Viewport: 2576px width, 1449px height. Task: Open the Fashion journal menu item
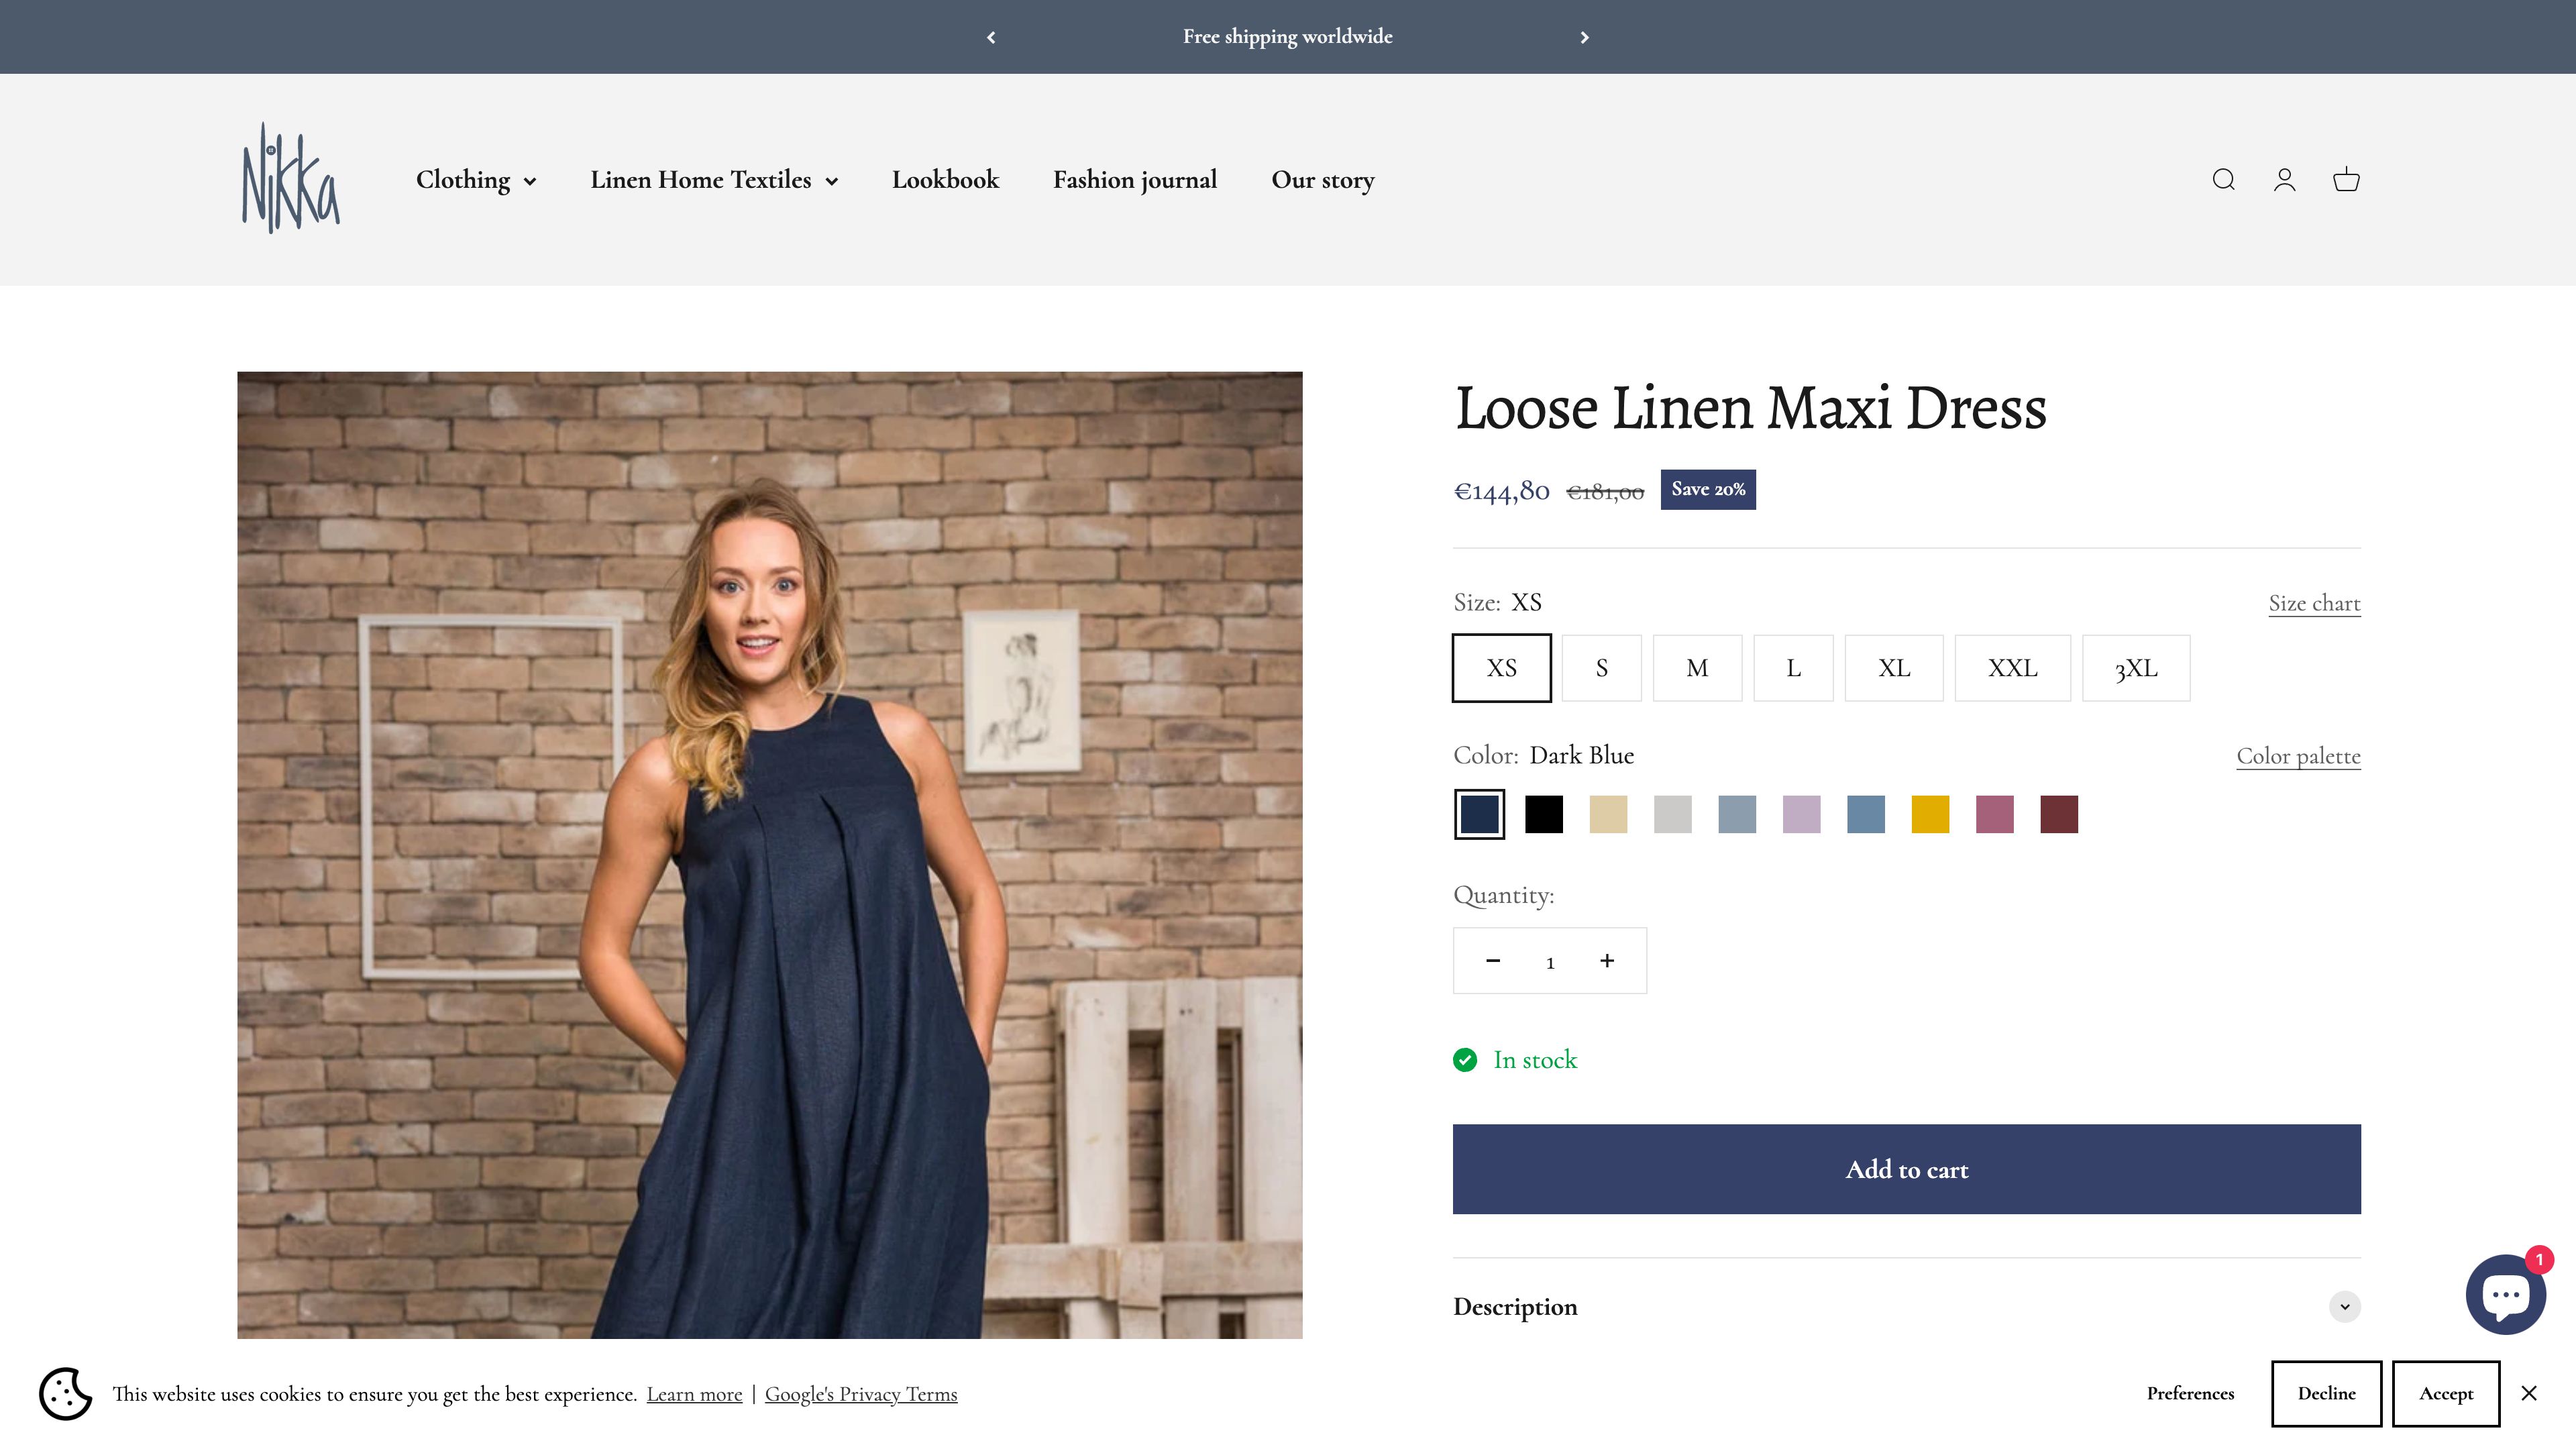pyautogui.click(x=1134, y=180)
